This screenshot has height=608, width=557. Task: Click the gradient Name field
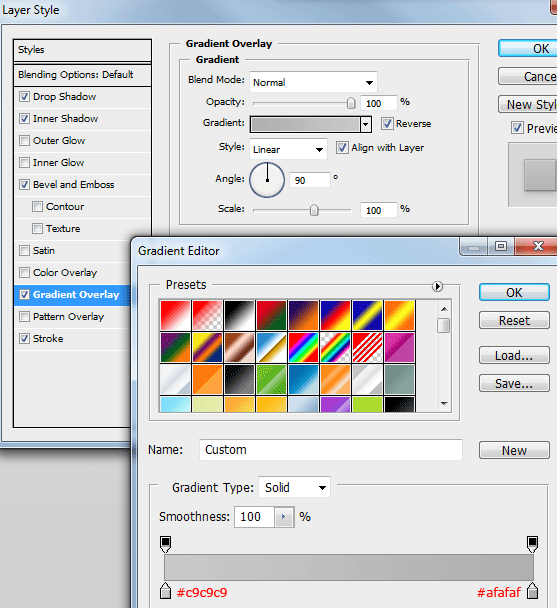(331, 450)
